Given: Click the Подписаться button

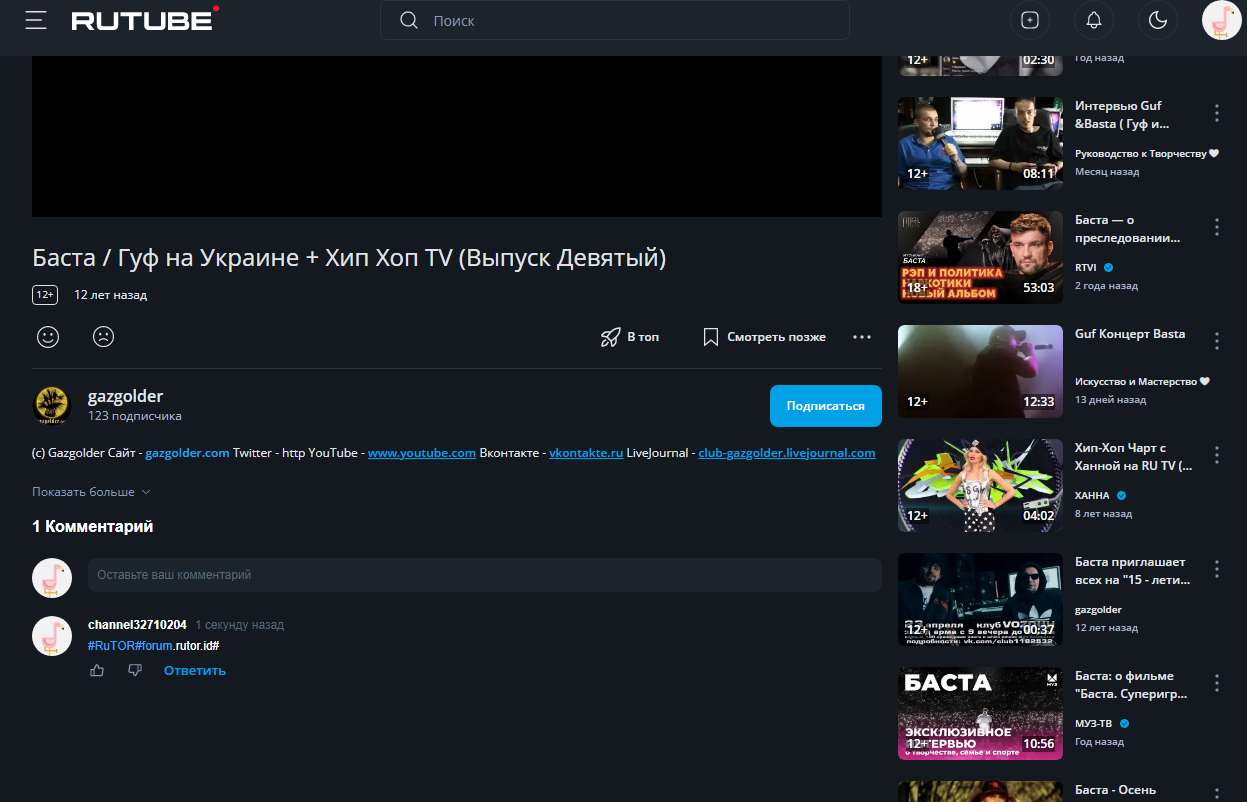Looking at the screenshot, I should [x=826, y=406].
